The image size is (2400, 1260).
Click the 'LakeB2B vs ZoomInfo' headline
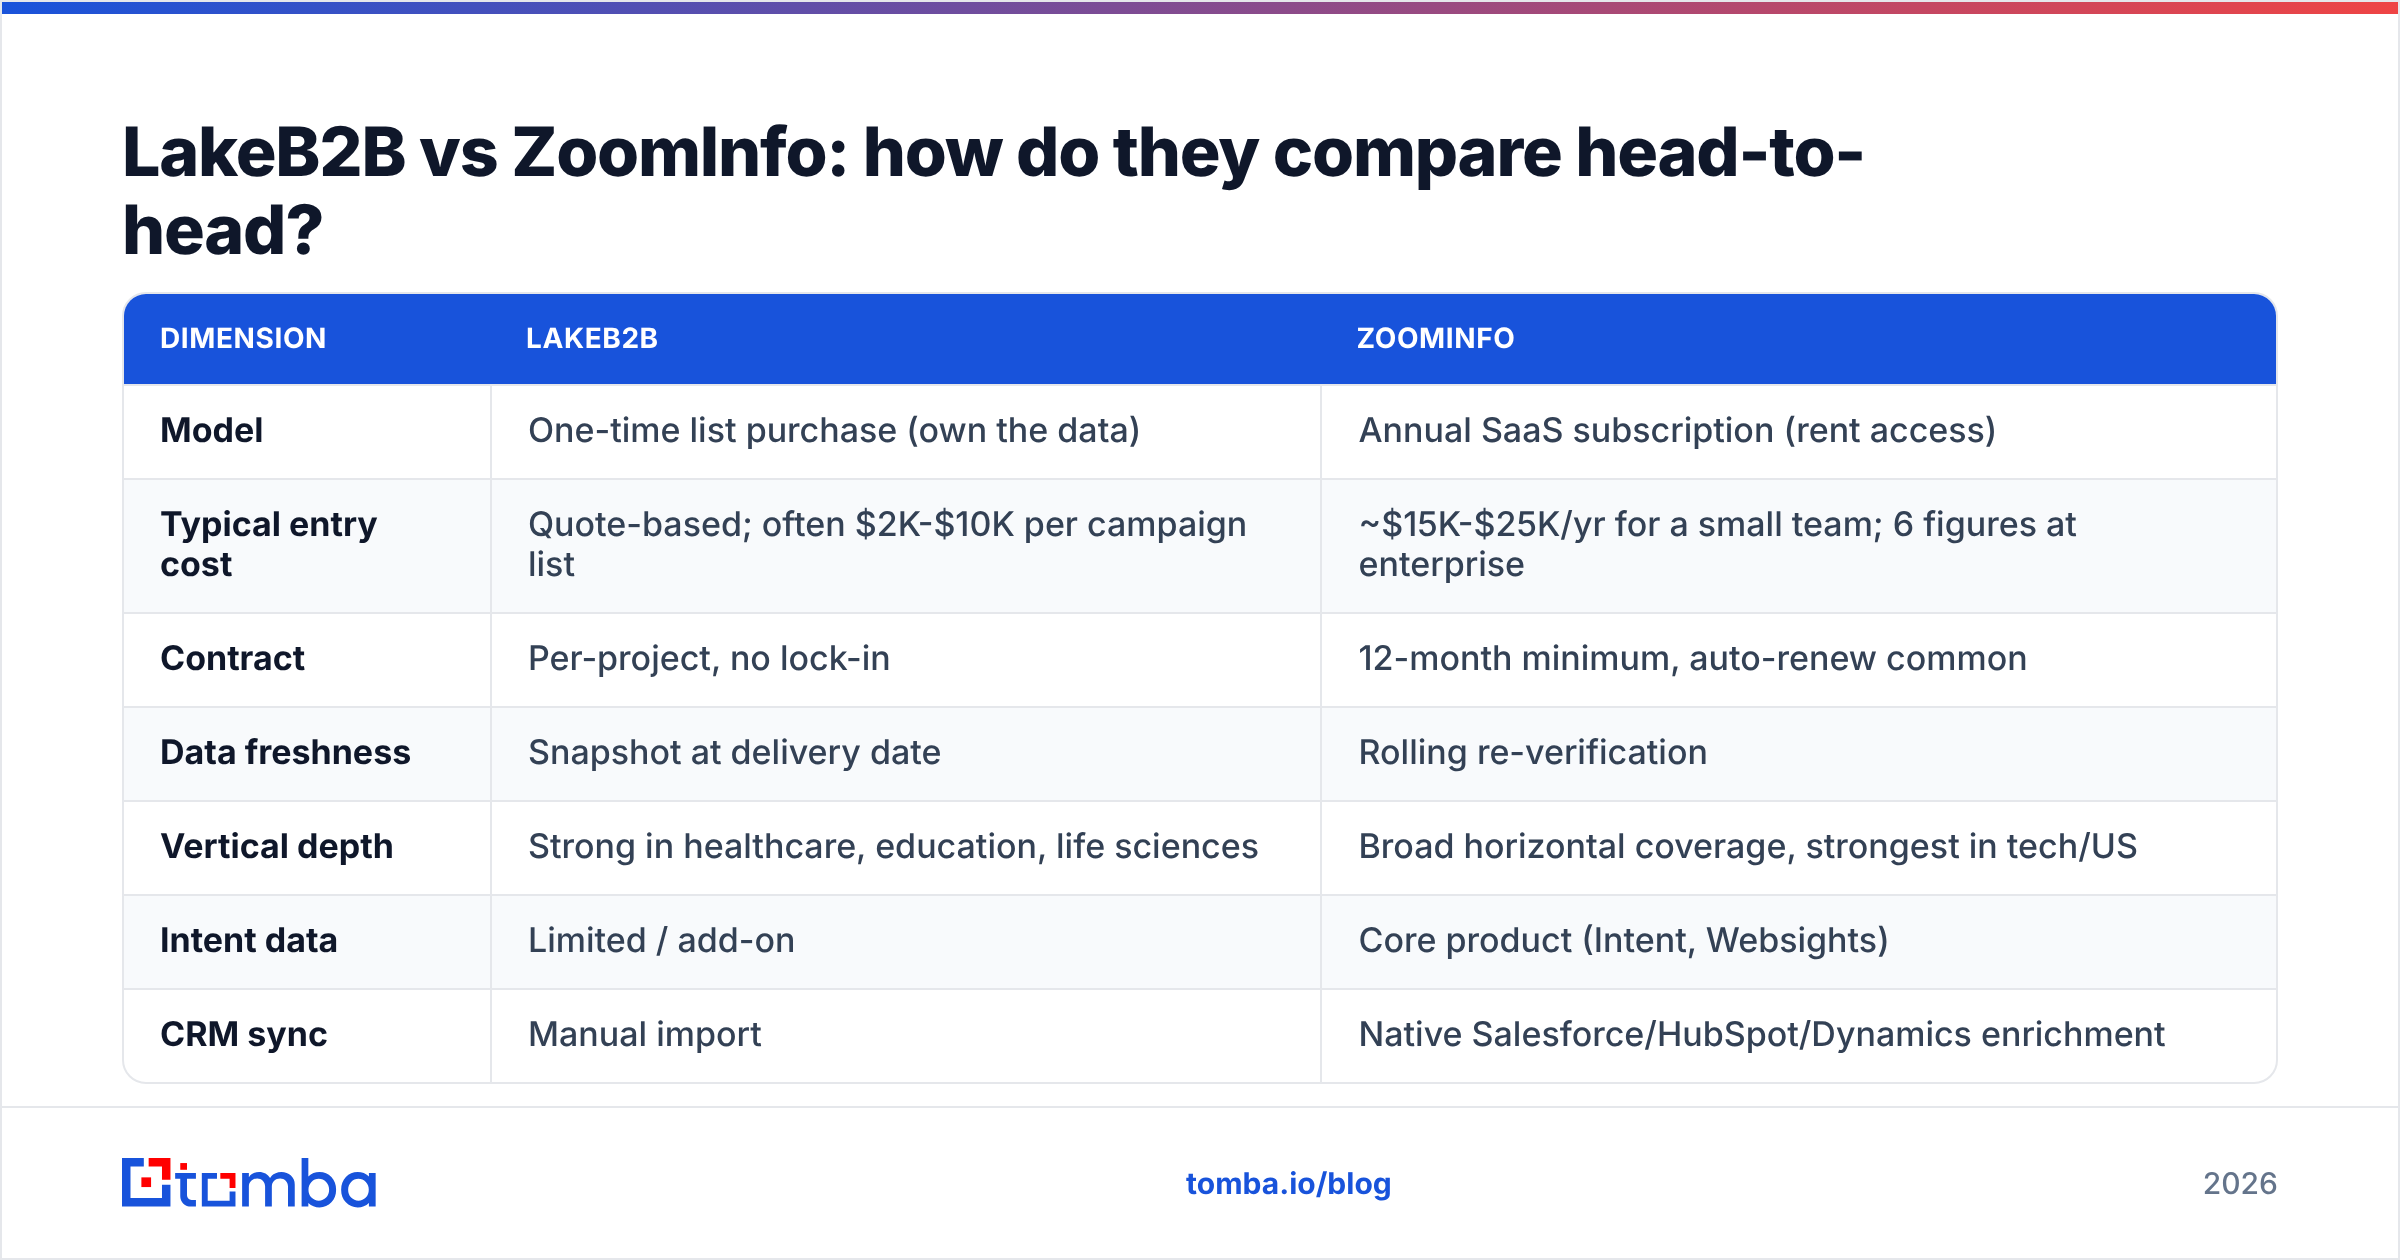[x=993, y=192]
